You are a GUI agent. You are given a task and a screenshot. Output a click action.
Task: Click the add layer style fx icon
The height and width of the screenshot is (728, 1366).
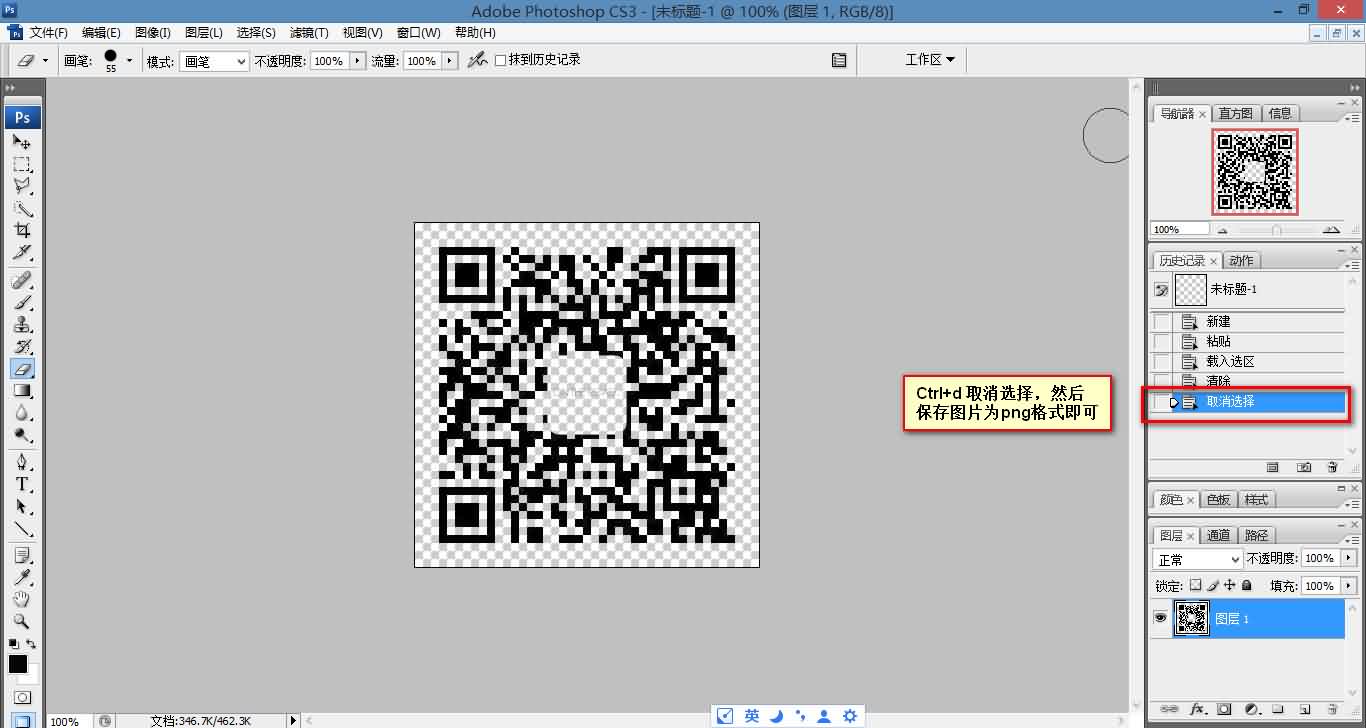pyautogui.click(x=1197, y=709)
